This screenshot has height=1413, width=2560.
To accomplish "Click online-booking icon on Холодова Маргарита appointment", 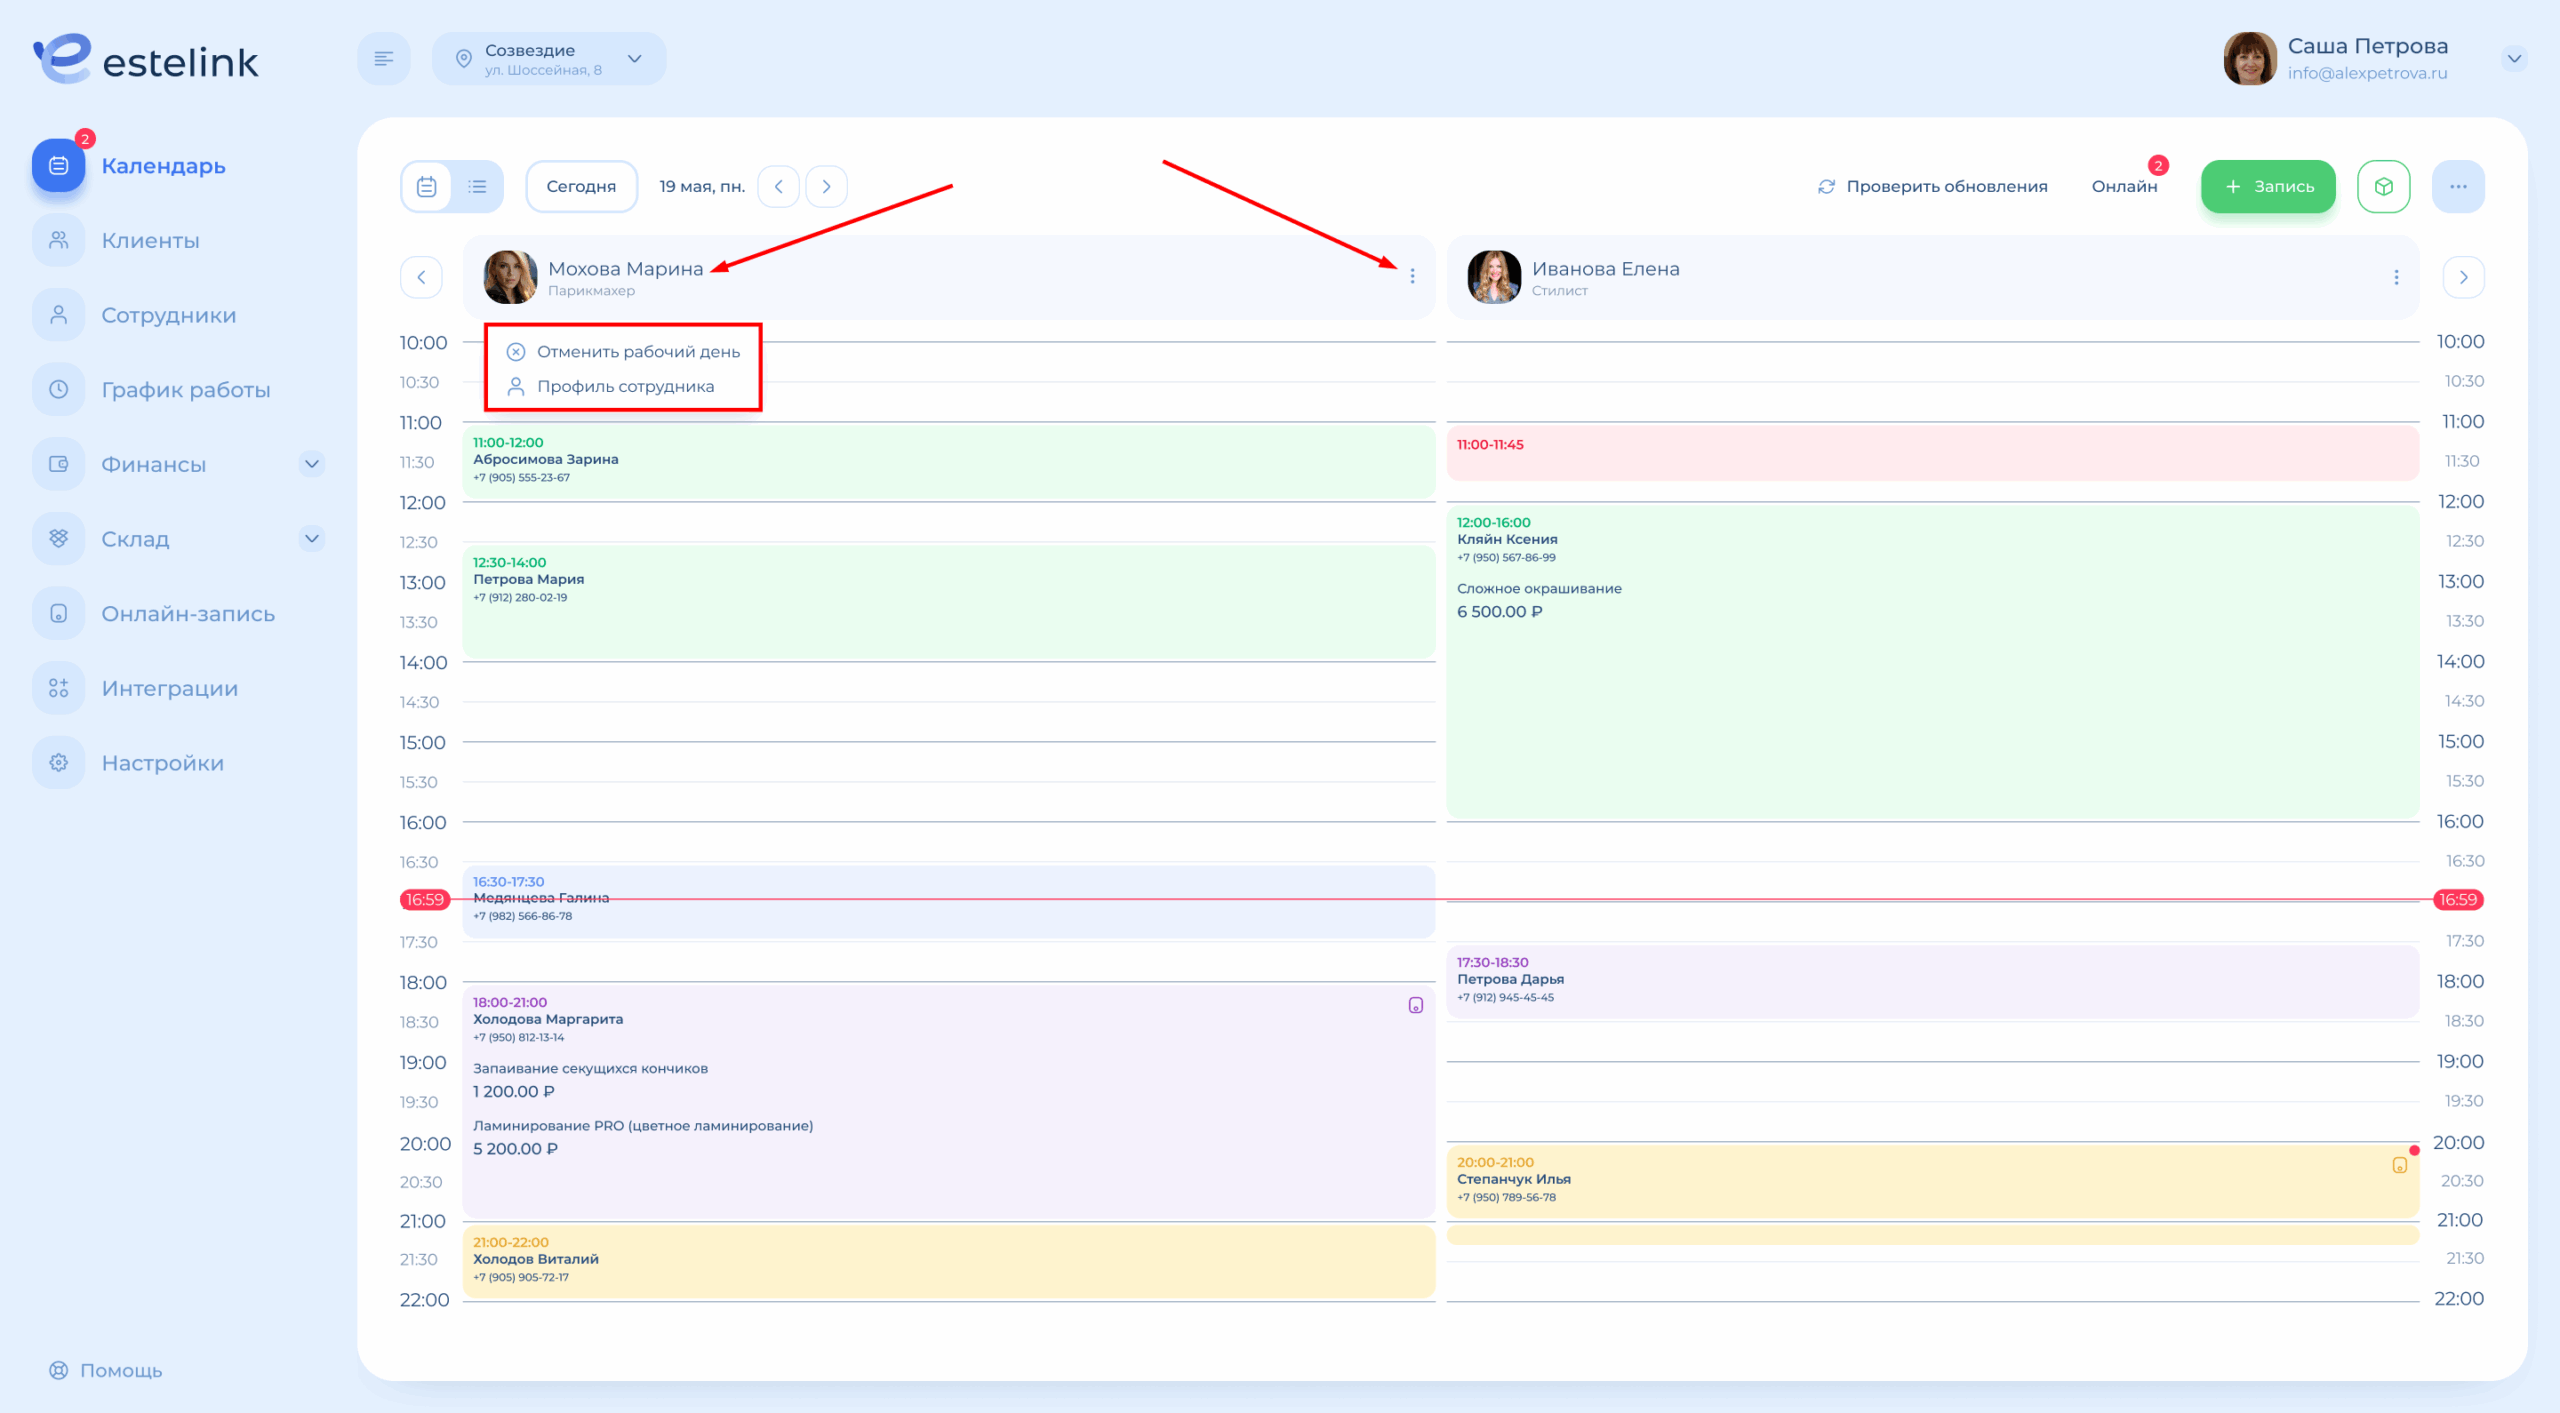I will (x=1416, y=1005).
